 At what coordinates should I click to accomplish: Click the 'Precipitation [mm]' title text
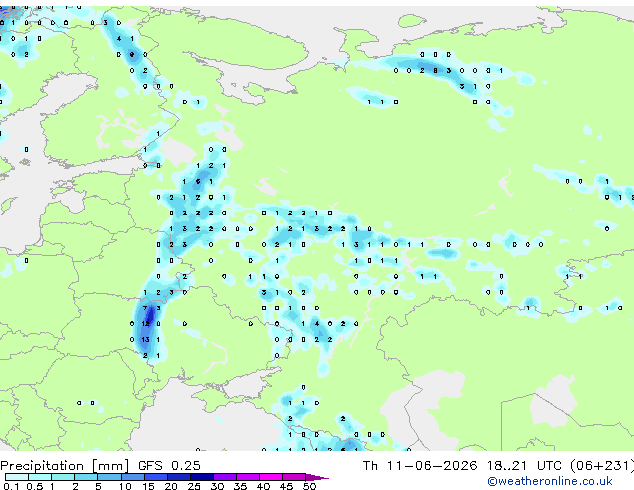click(x=65, y=466)
